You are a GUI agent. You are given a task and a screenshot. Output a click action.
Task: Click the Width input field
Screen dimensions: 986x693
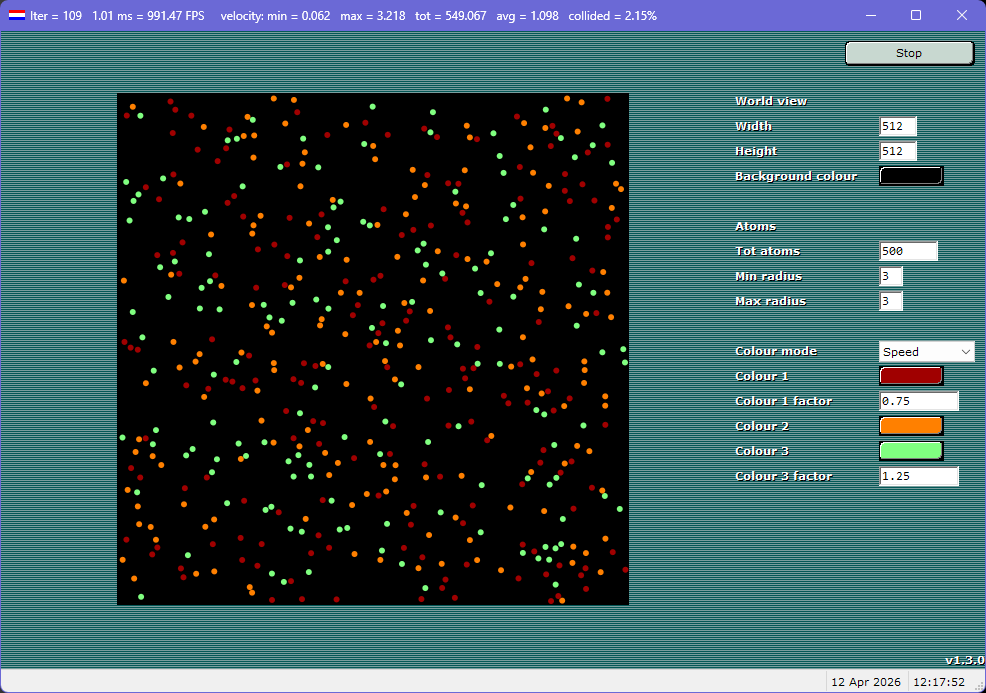[x=897, y=127]
